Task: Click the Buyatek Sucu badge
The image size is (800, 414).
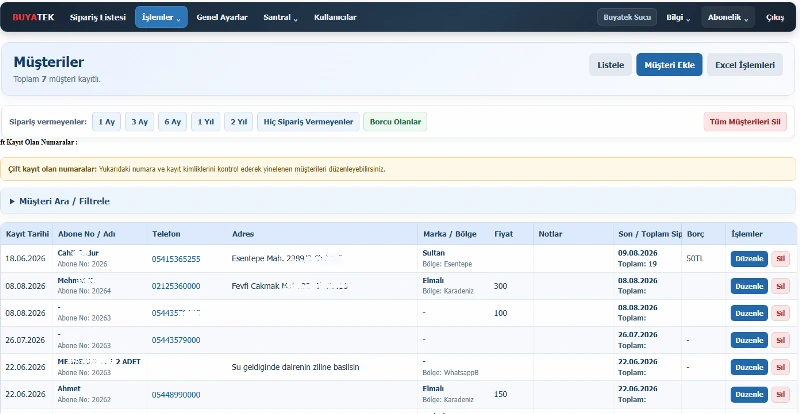Action: point(627,17)
